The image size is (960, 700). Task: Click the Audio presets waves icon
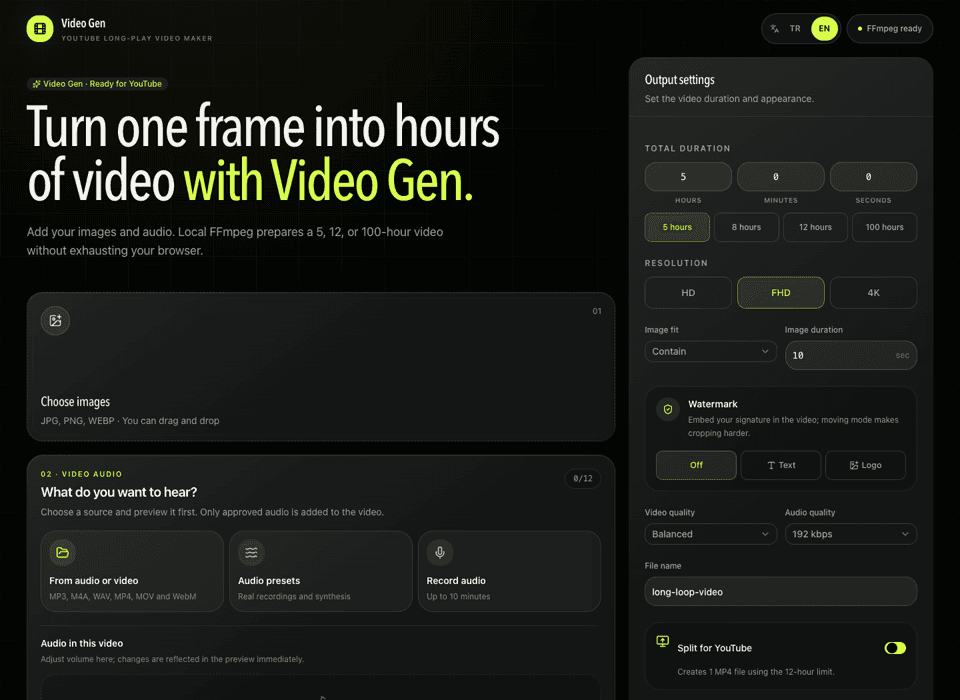(x=251, y=552)
